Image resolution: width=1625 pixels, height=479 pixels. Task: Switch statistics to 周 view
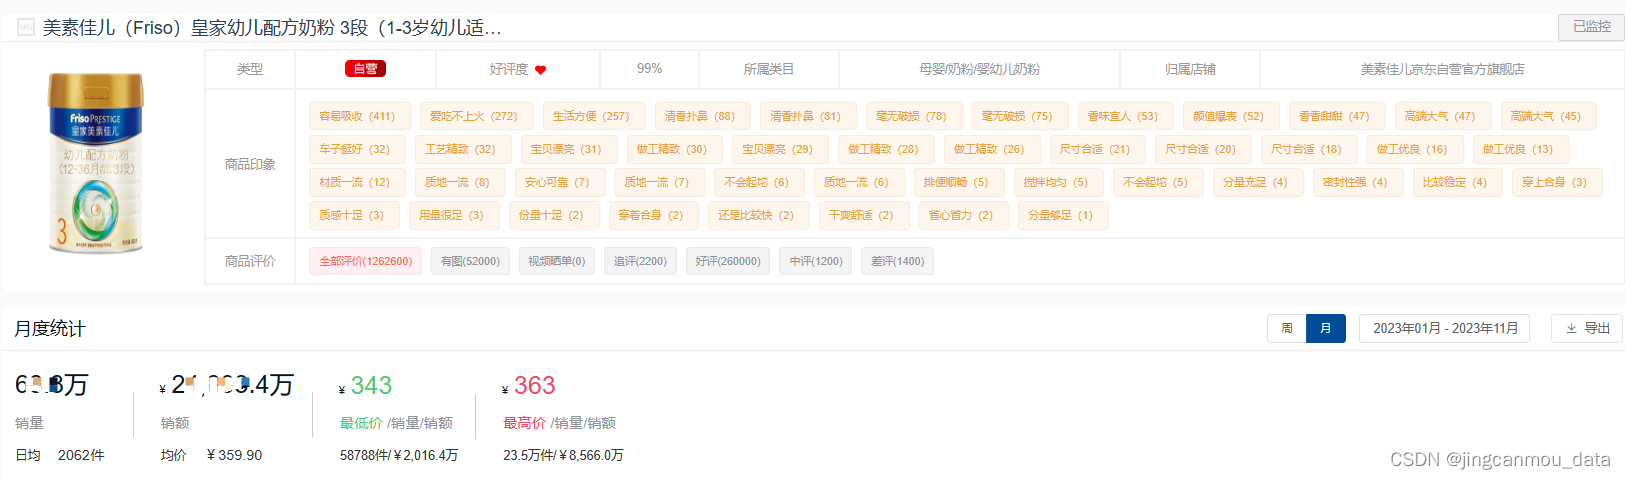[x=1287, y=328]
